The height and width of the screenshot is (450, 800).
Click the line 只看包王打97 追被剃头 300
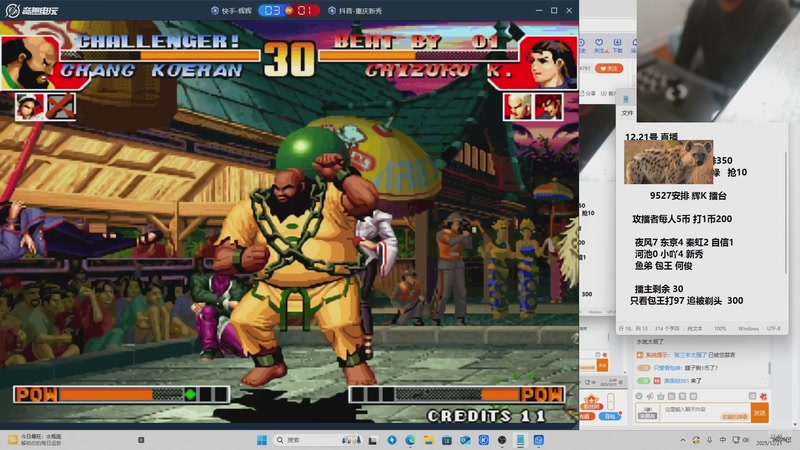[686, 301]
